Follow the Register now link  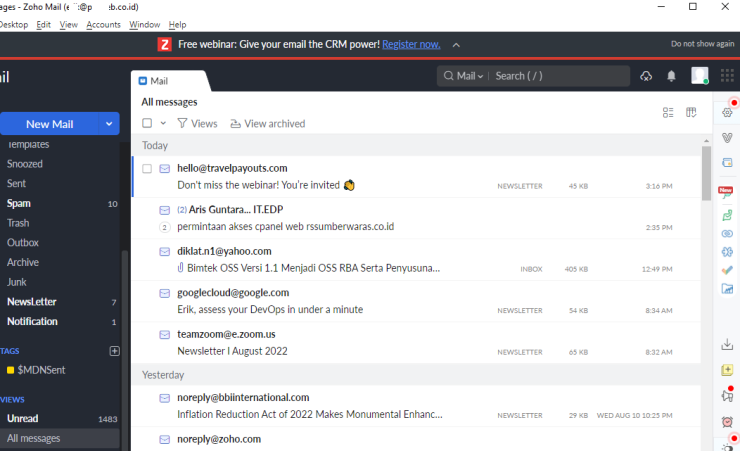click(411, 44)
